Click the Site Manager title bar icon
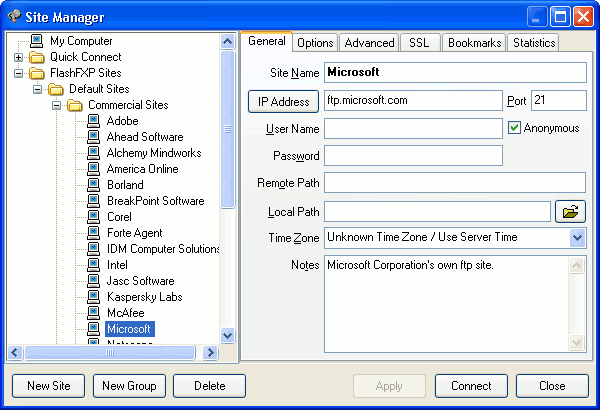Viewport: 600px width, 410px height. click(x=14, y=16)
